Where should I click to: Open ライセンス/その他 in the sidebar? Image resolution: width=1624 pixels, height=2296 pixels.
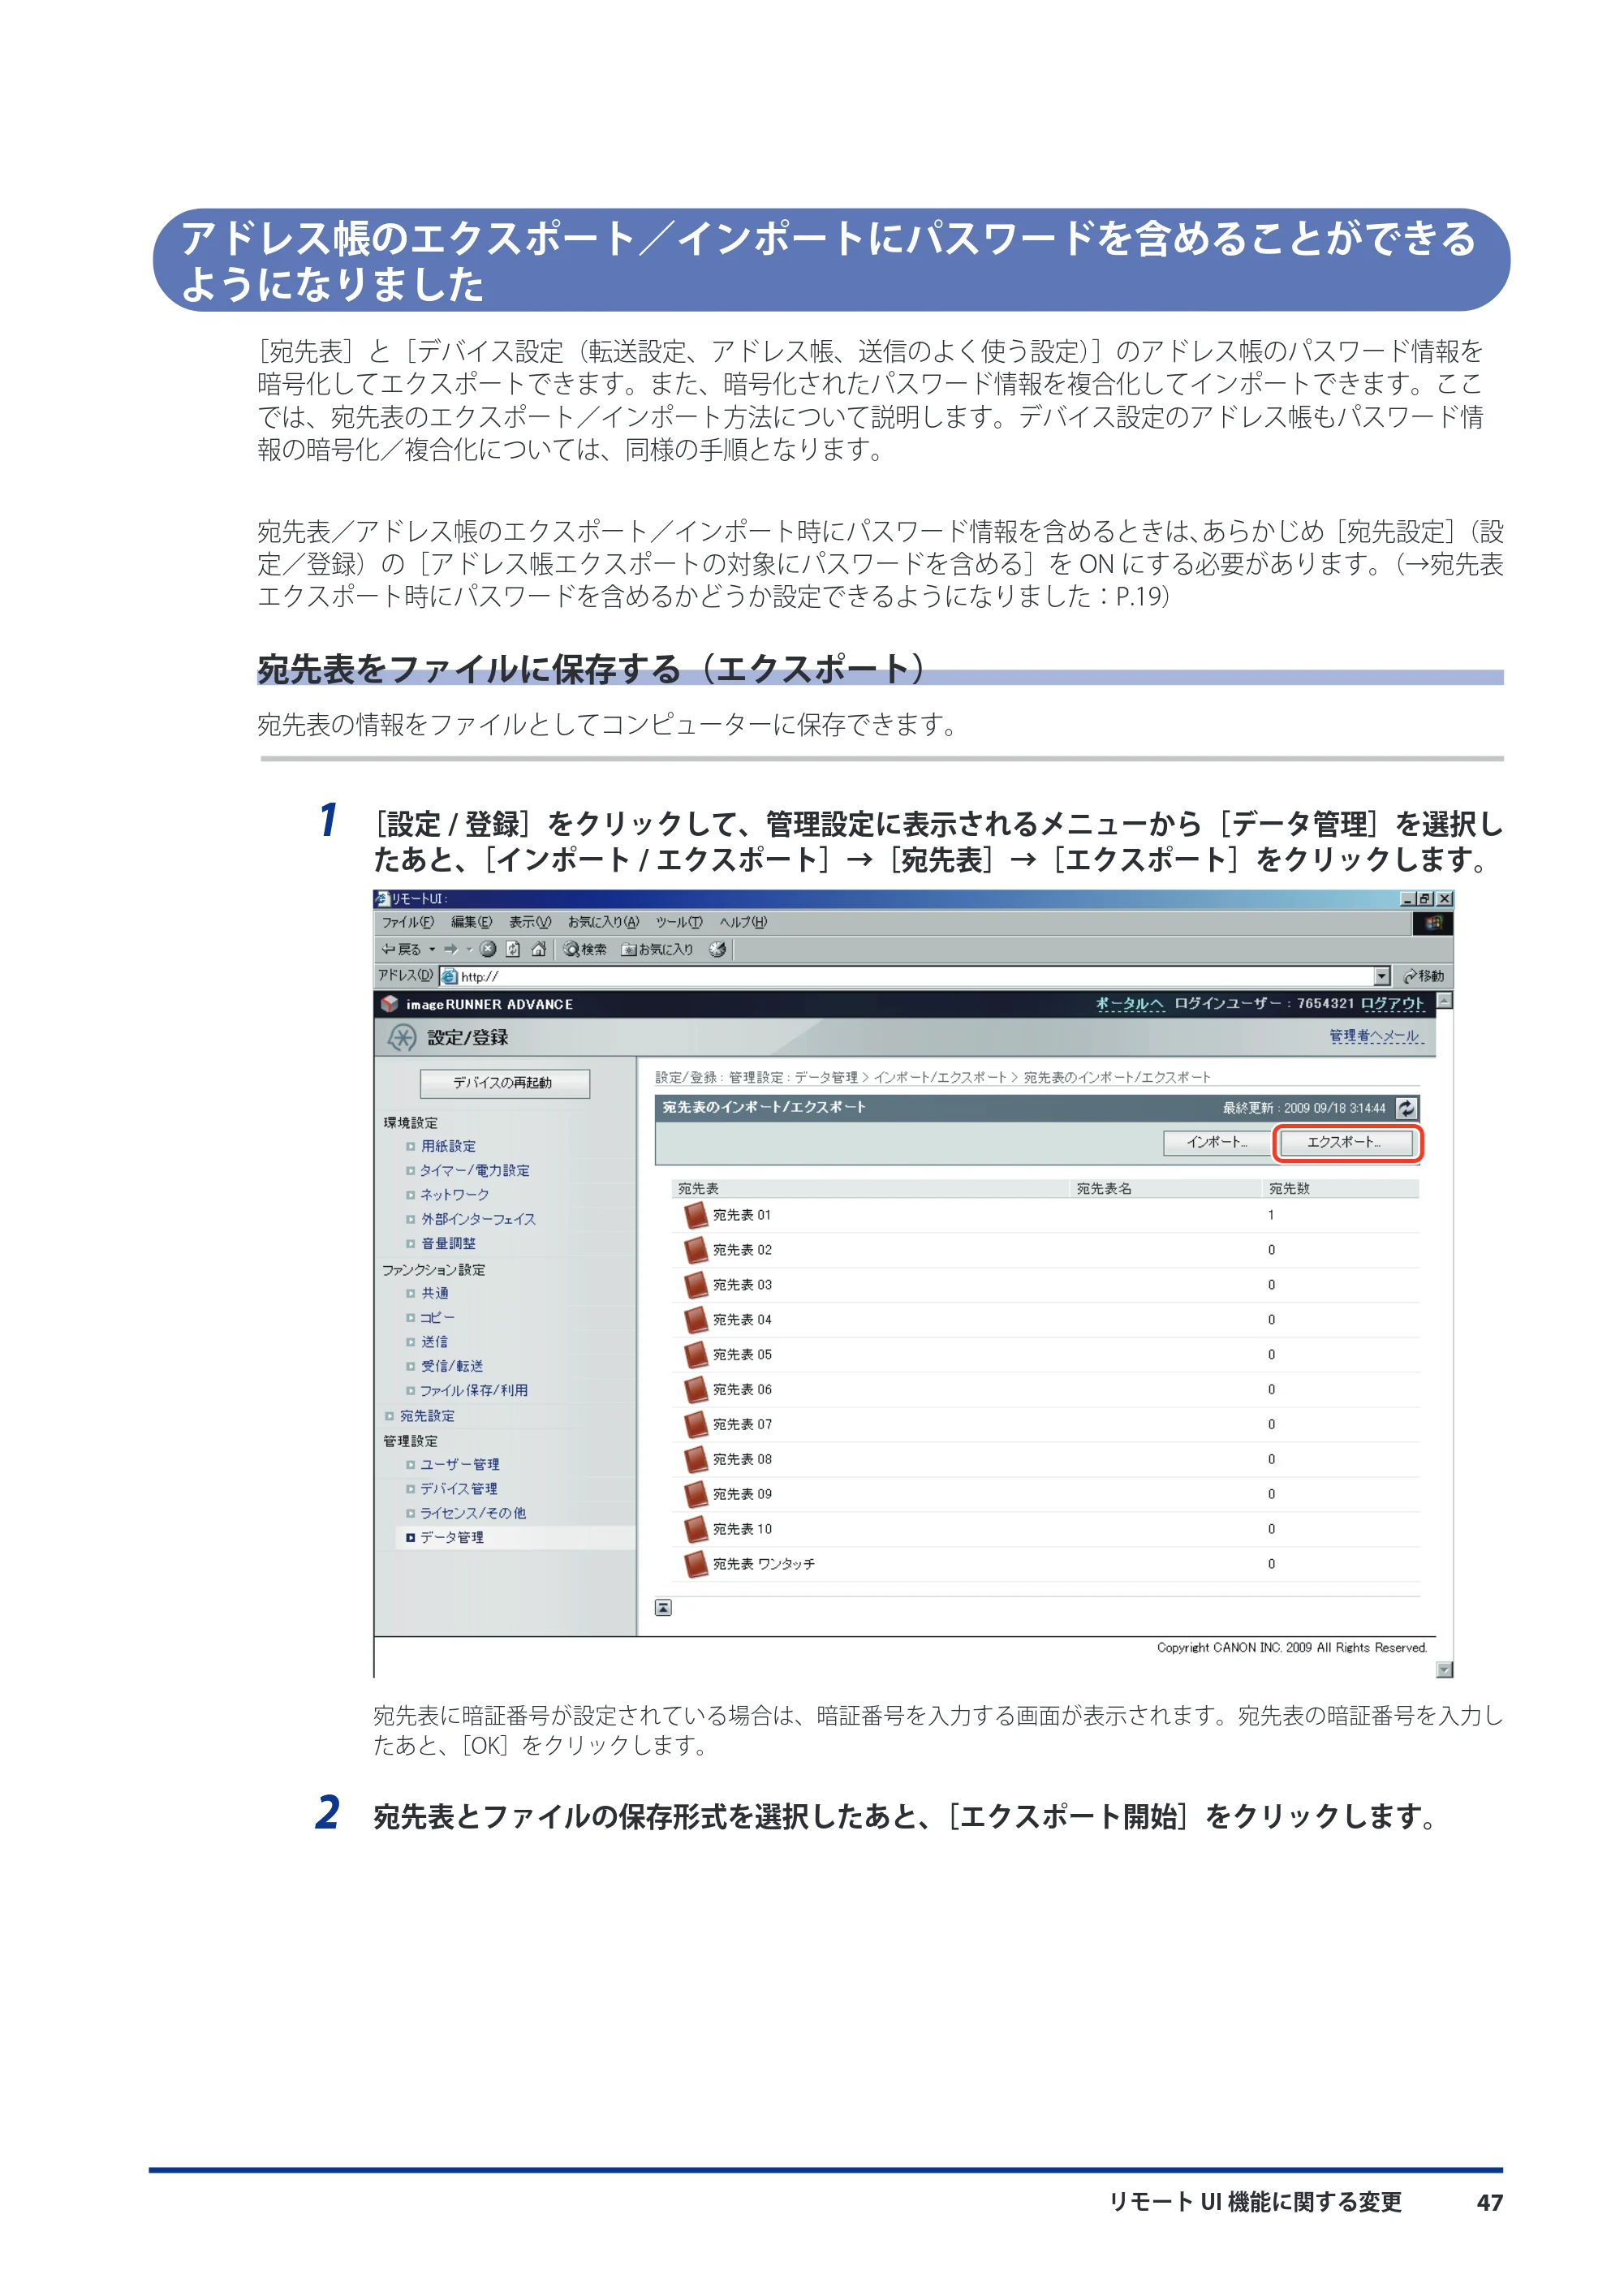(473, 1513)
